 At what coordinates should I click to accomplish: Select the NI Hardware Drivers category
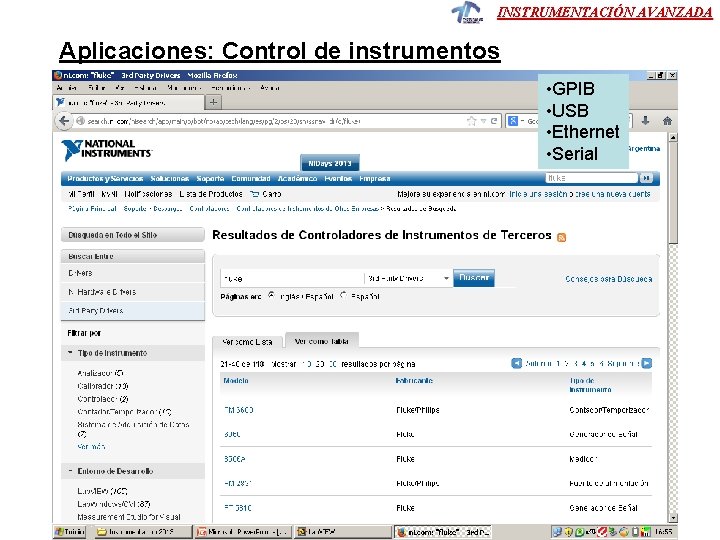[x=133, y=292]
